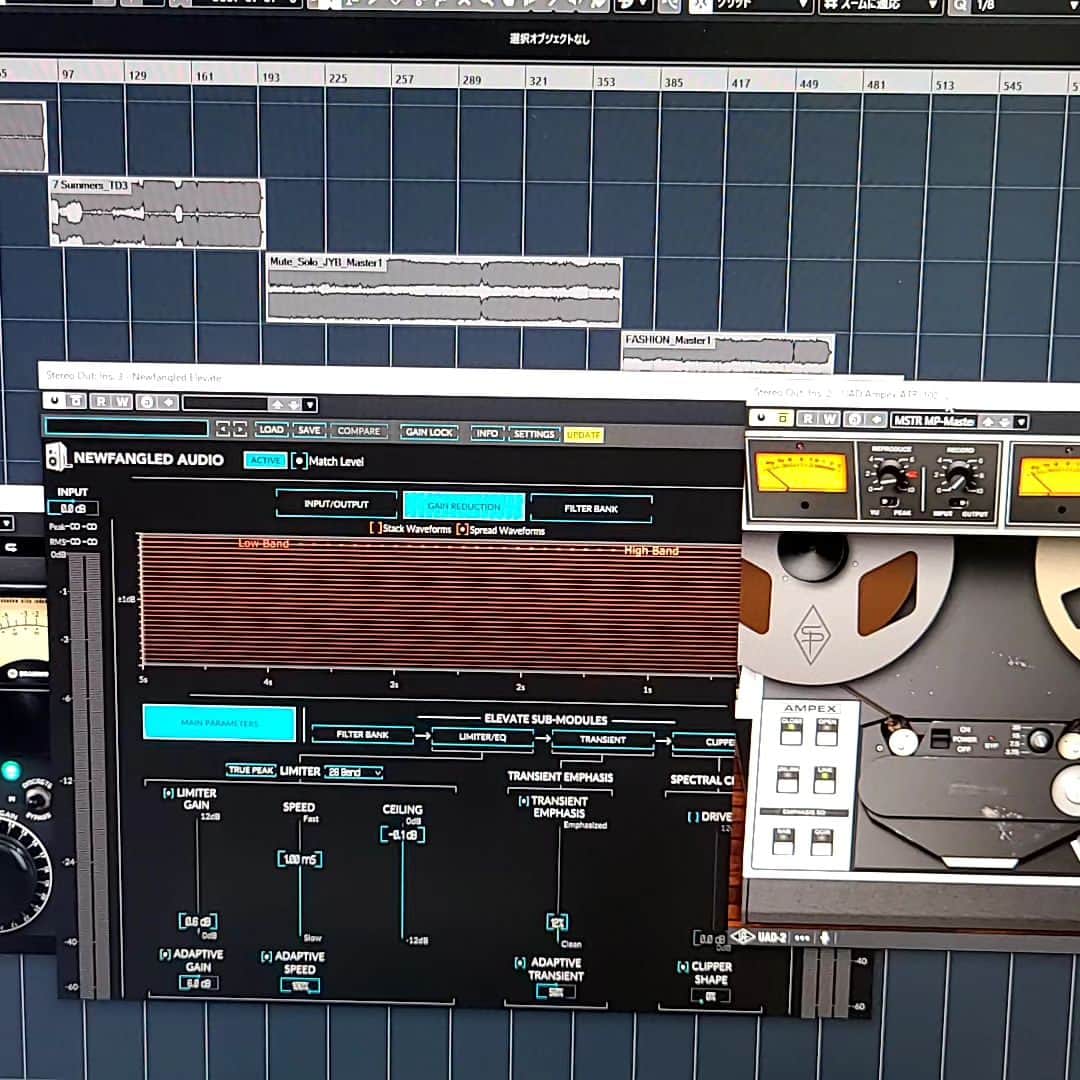Open the TRANSIENT sub-module

603,739
